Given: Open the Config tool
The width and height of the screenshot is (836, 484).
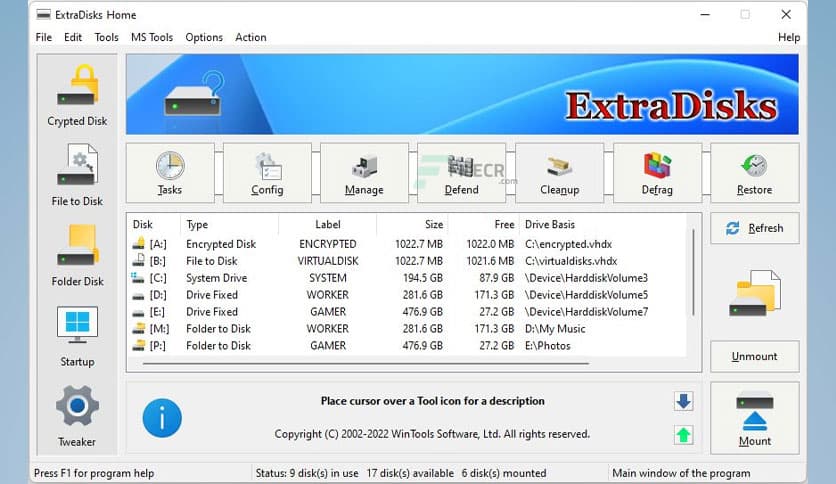Looking at the screenshot, I should click(x=267, y=173).
